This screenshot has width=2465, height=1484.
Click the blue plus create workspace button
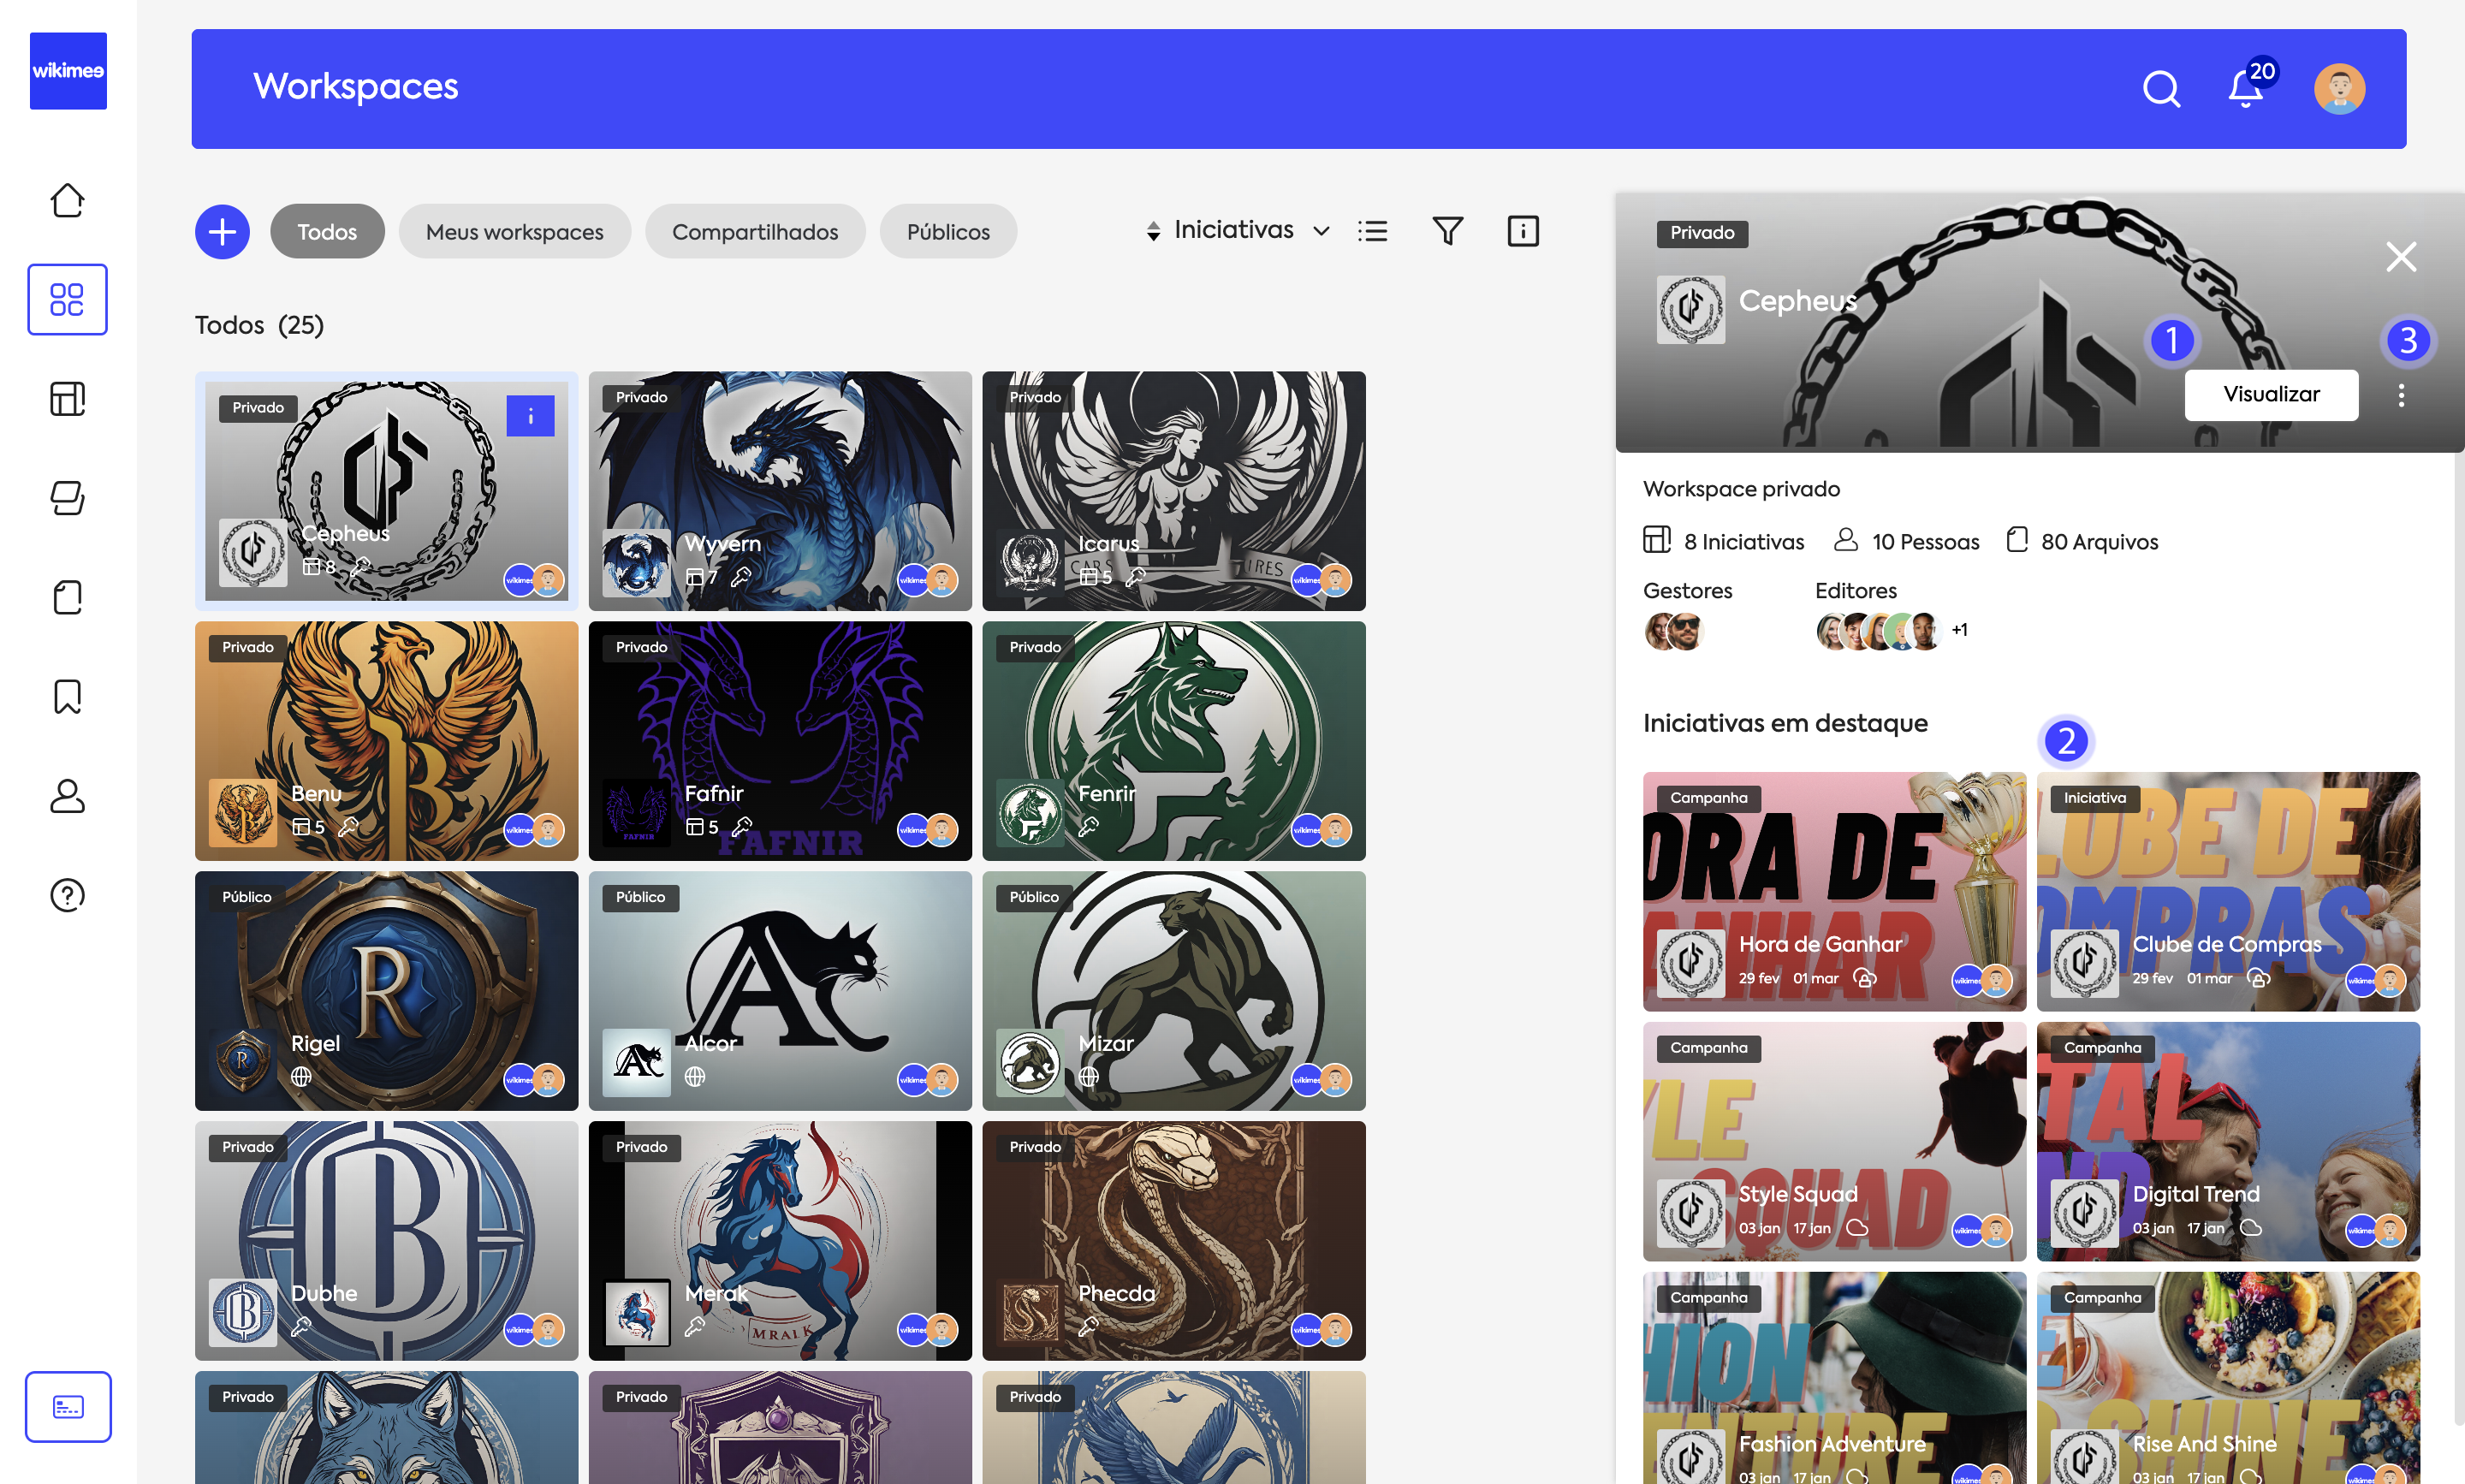[x=222, y=232]
